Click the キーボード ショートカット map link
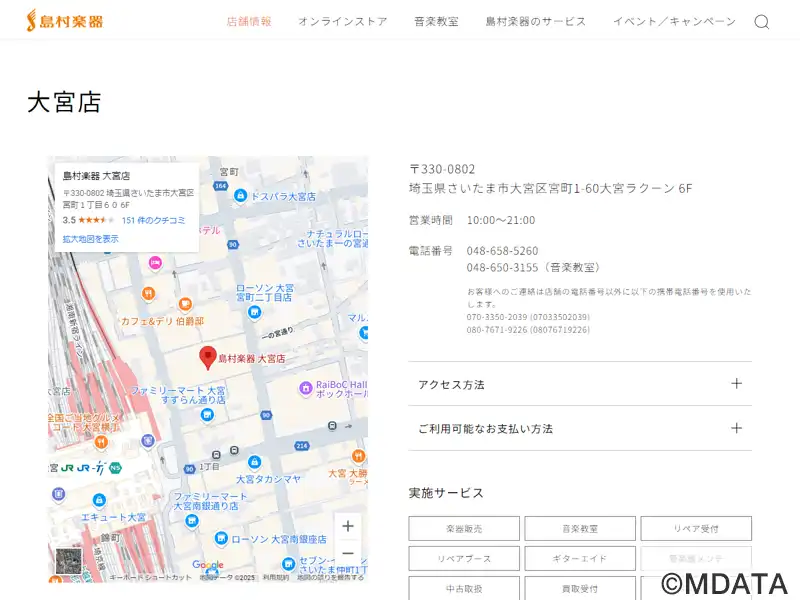The width and height of the screenshot is (800, 600). [x=151, y=578]
